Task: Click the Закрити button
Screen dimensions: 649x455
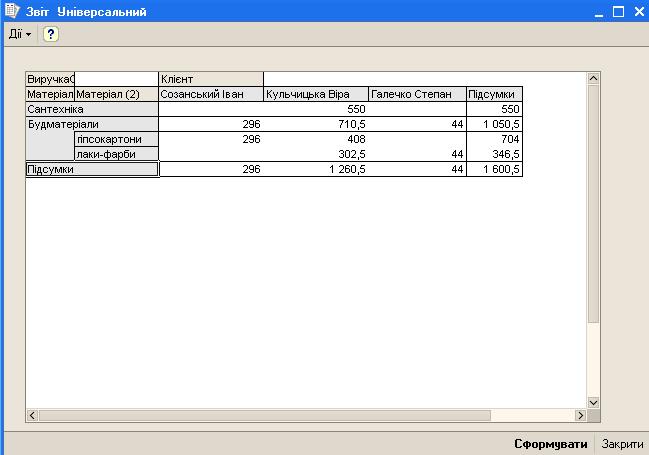Action: [x=622, y=444]
